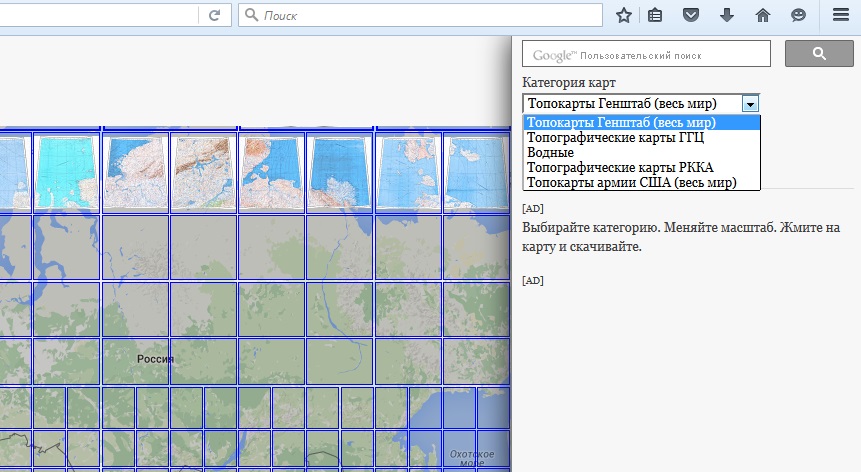
Task: Reload the page with the refresh icon
Action: (x=214, y=16)
